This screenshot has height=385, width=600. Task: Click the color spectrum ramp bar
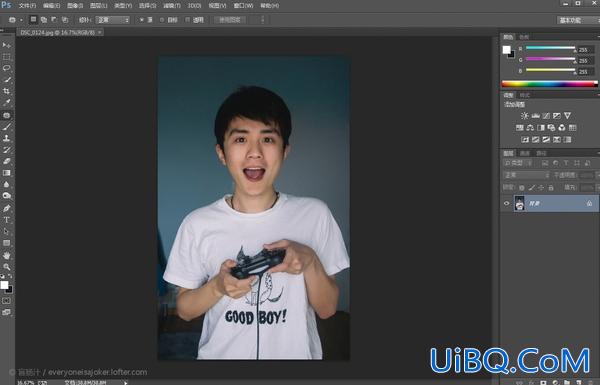click(x=549, y=84)
